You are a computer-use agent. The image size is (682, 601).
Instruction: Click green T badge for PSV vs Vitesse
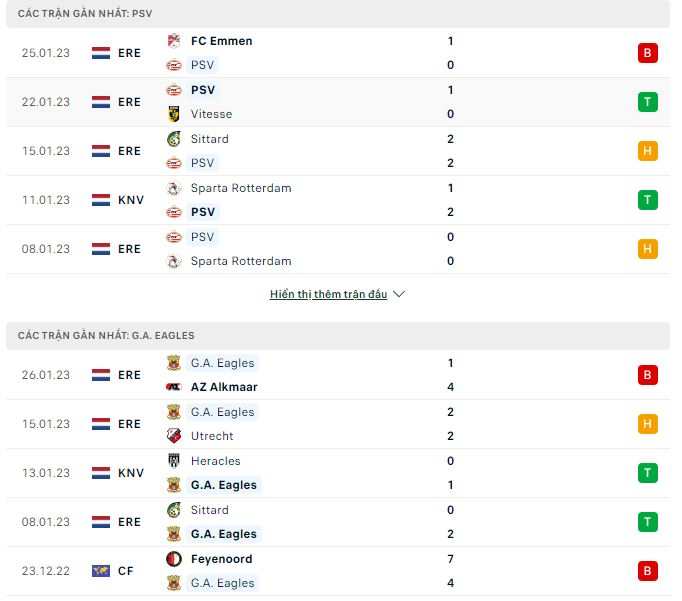tap(647, 102)
